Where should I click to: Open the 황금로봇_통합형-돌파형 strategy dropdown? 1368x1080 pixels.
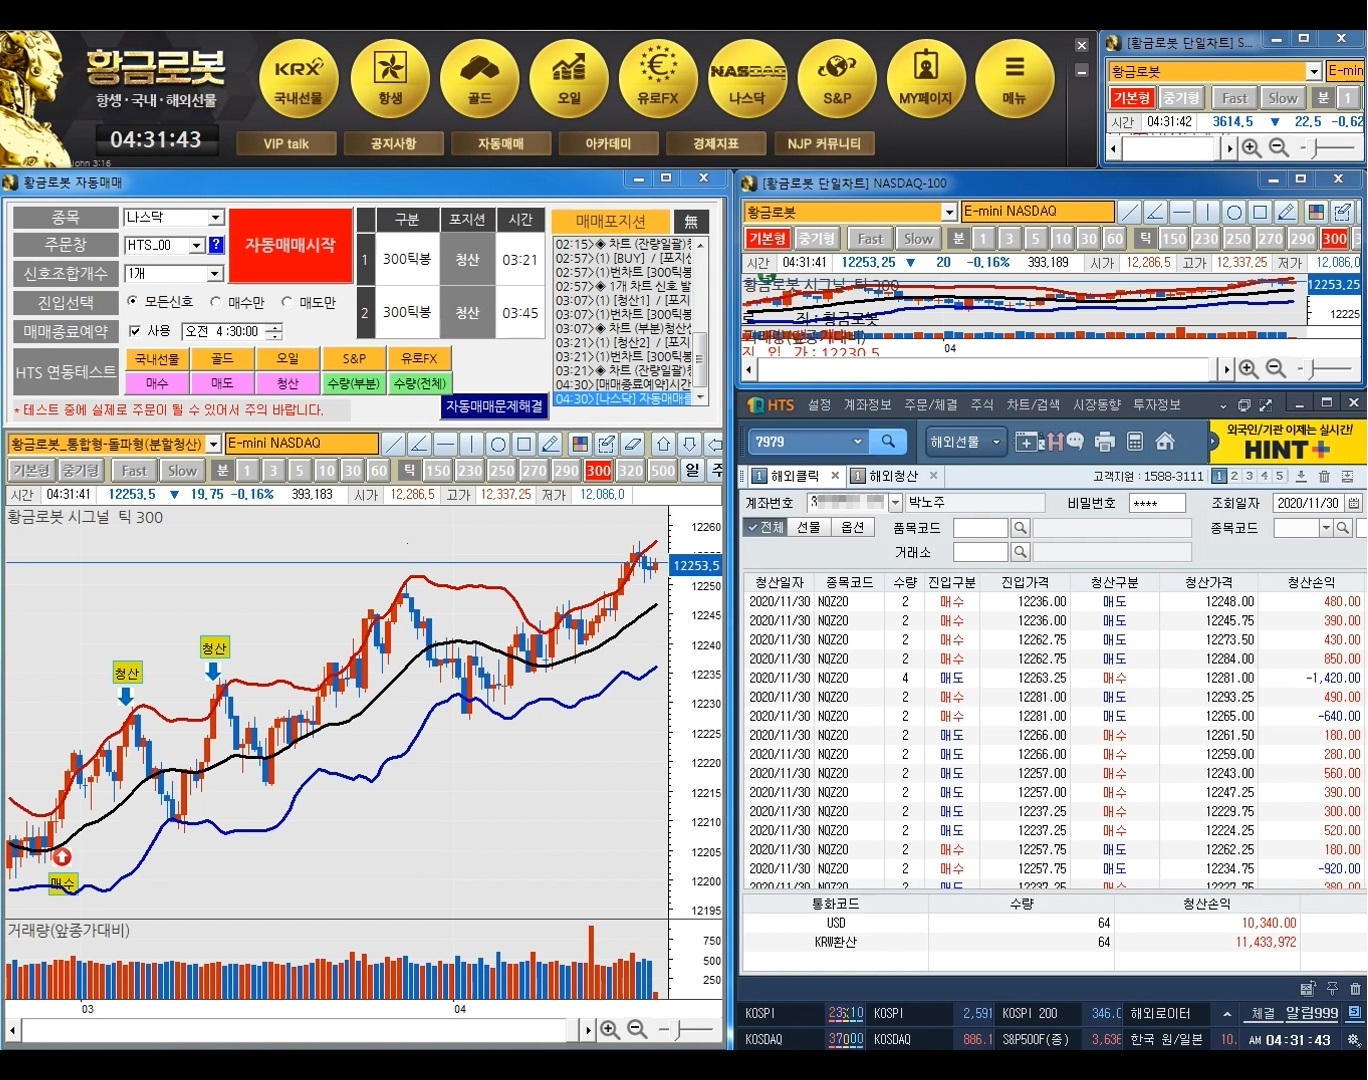point(214,444)
